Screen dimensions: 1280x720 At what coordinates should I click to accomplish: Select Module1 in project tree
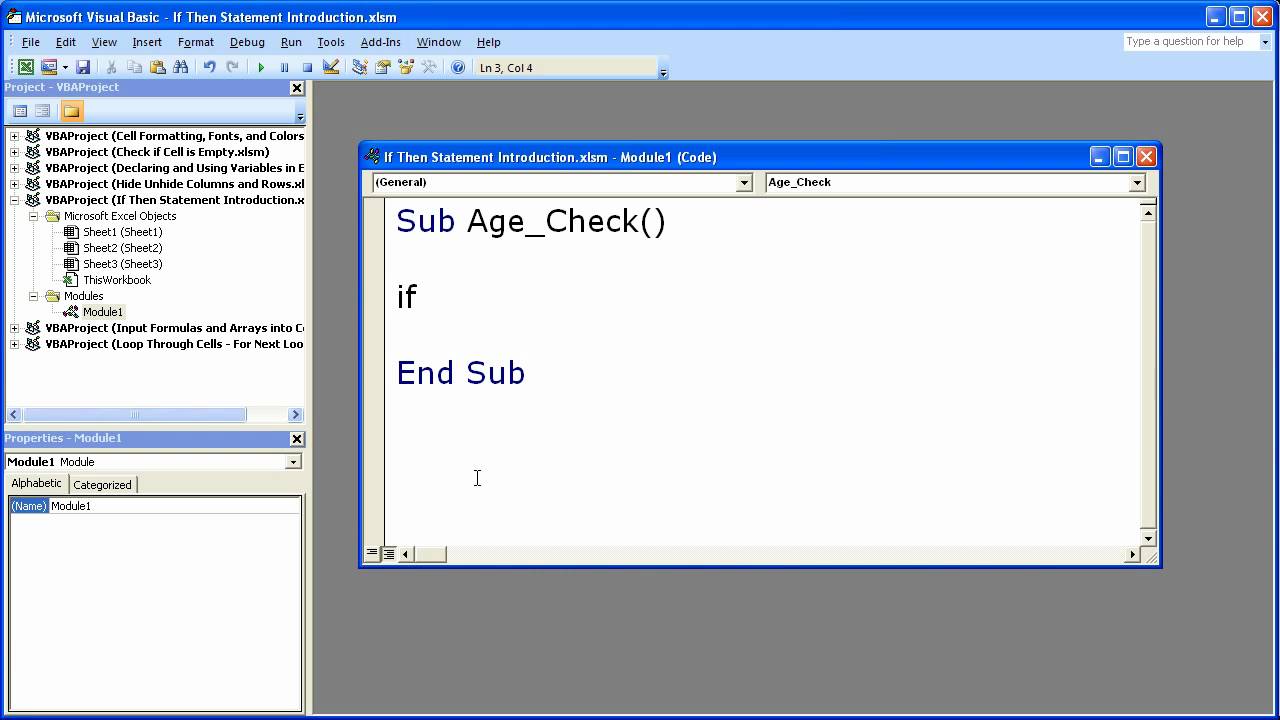click(102, 312)
